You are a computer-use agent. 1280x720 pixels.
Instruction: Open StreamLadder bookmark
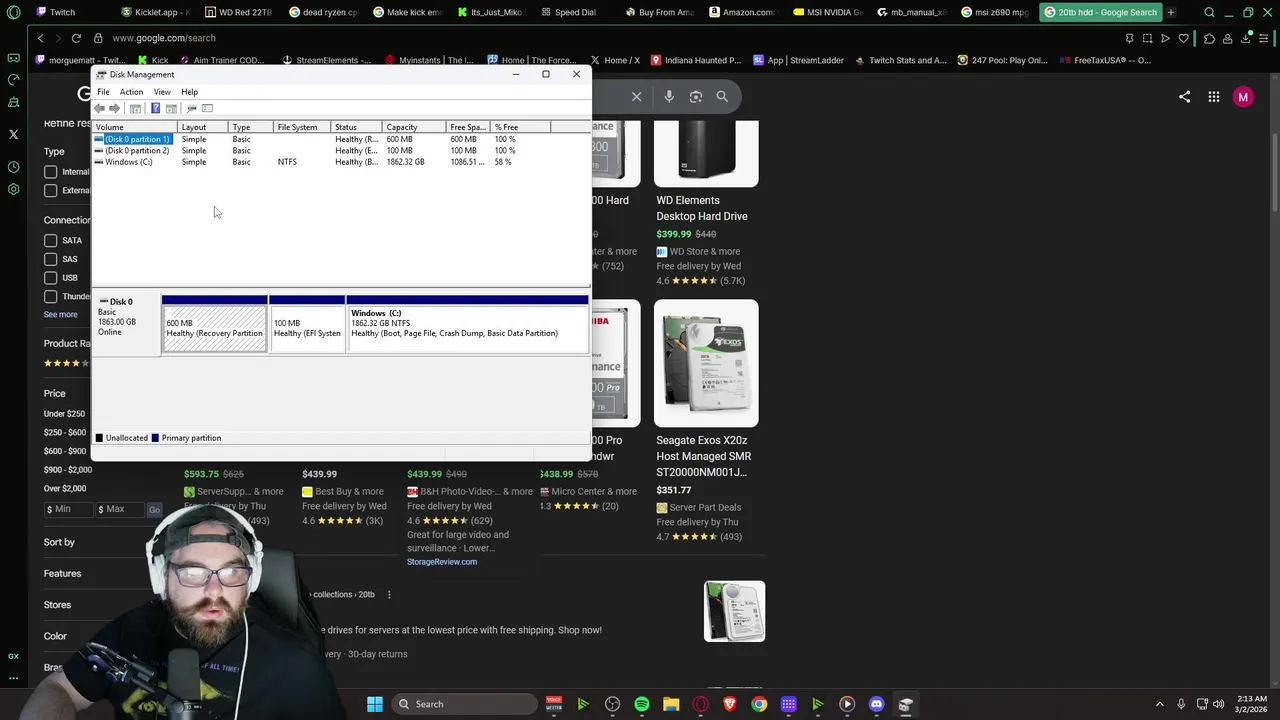click(x=798, y=60)
